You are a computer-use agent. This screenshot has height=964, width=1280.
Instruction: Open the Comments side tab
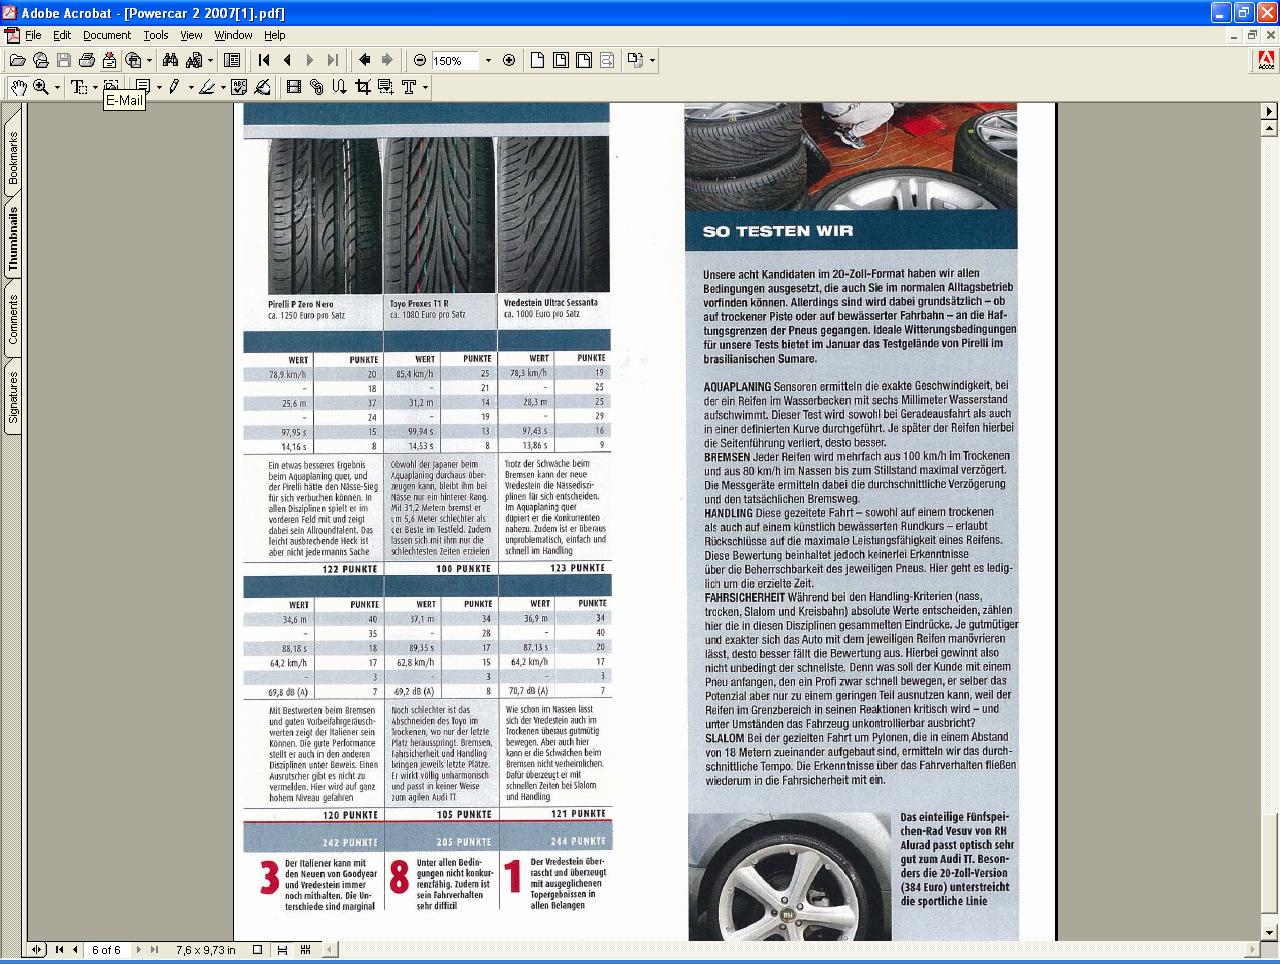(13, 320)
